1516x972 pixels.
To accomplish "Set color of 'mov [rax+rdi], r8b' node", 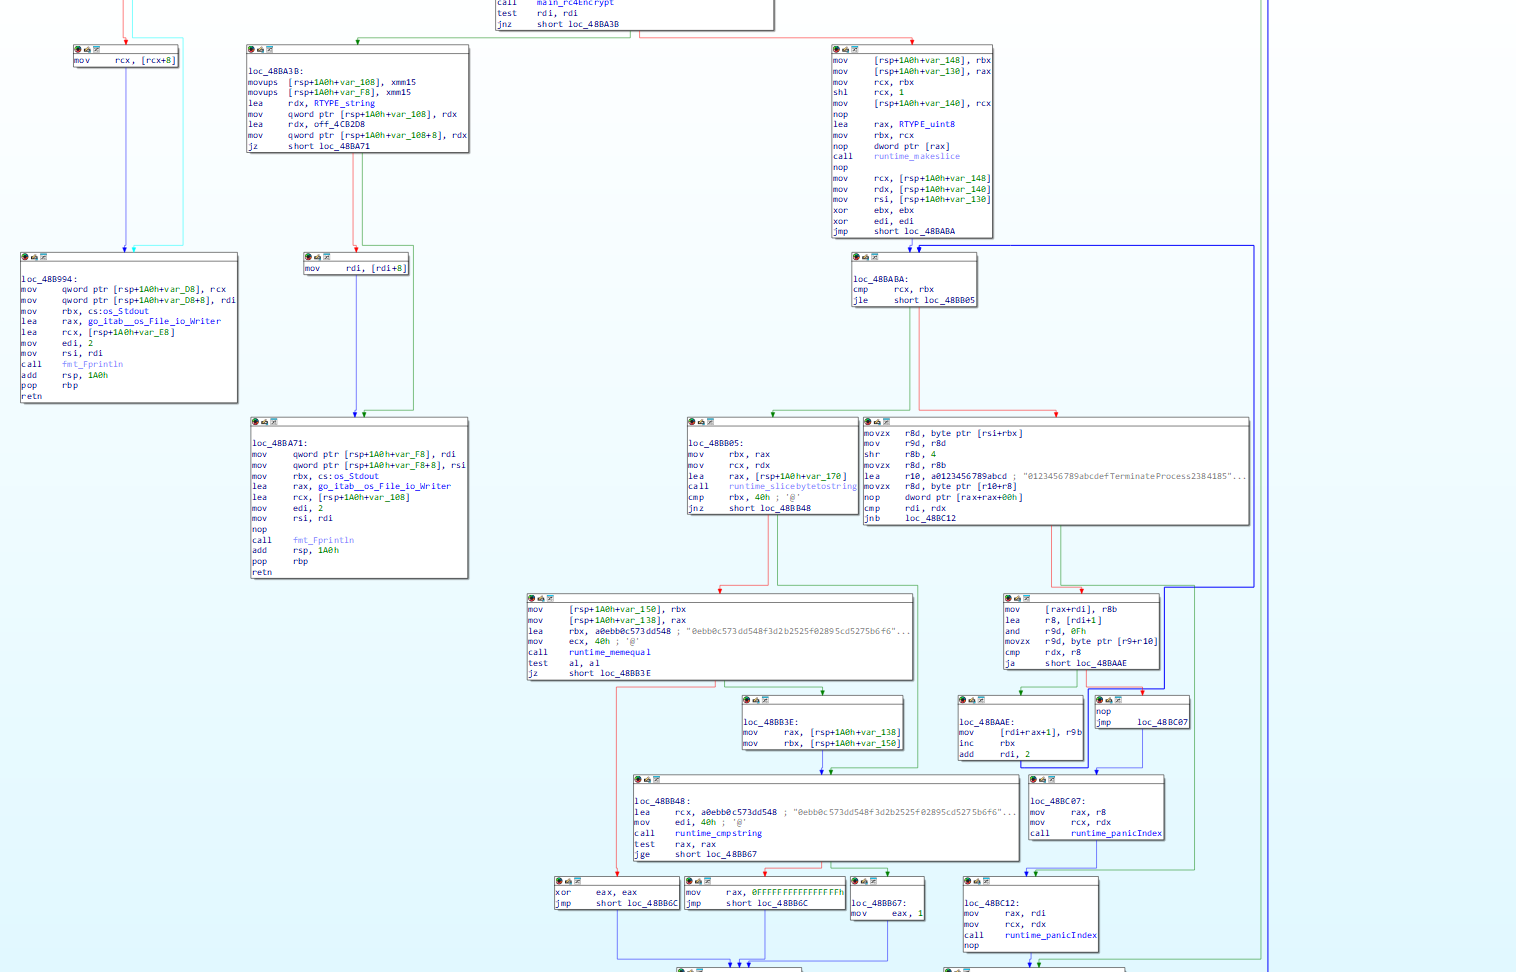I will click(1008, 598).
